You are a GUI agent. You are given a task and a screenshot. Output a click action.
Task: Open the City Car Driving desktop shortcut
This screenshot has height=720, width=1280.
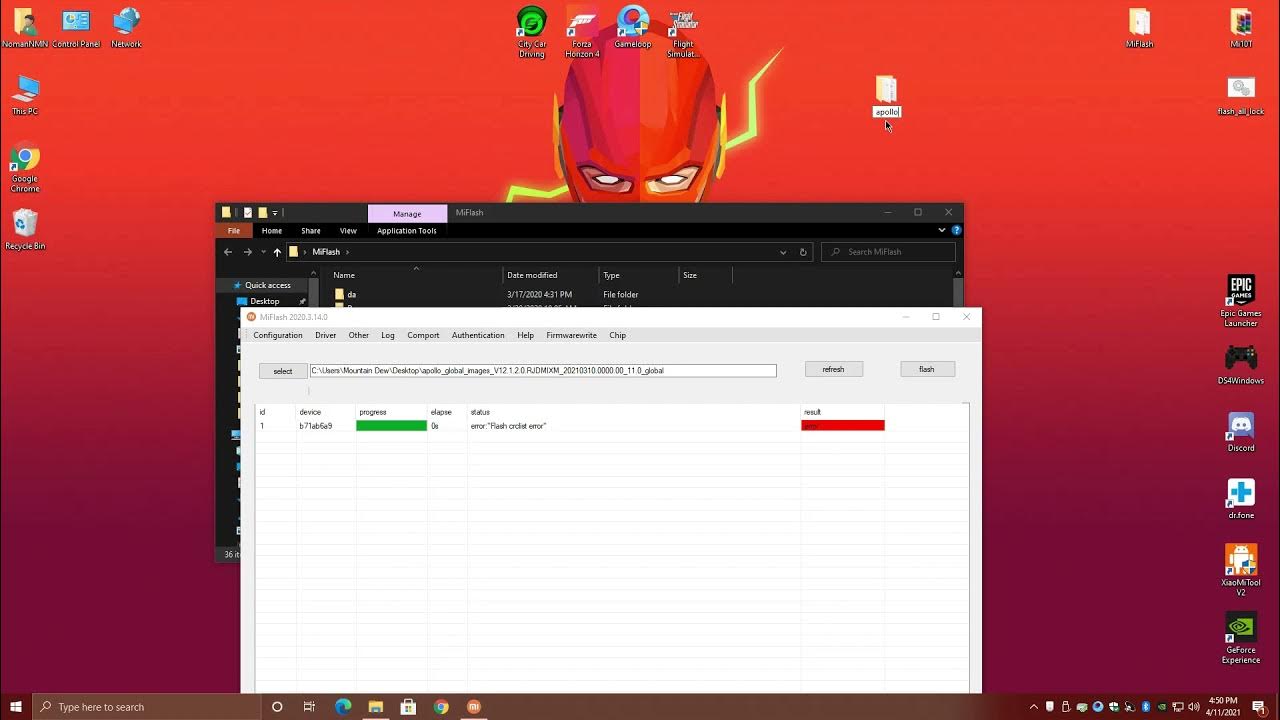532,31
